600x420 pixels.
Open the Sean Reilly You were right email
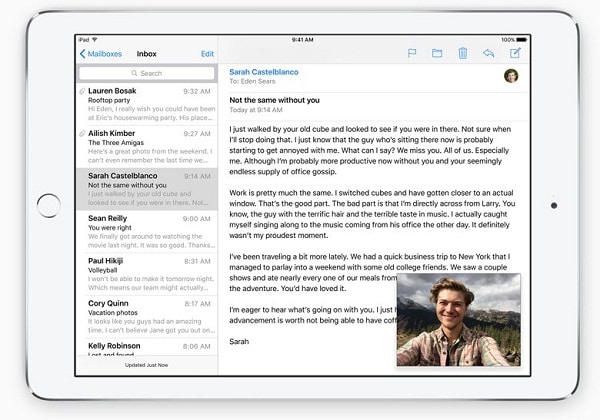pos(147,231)
